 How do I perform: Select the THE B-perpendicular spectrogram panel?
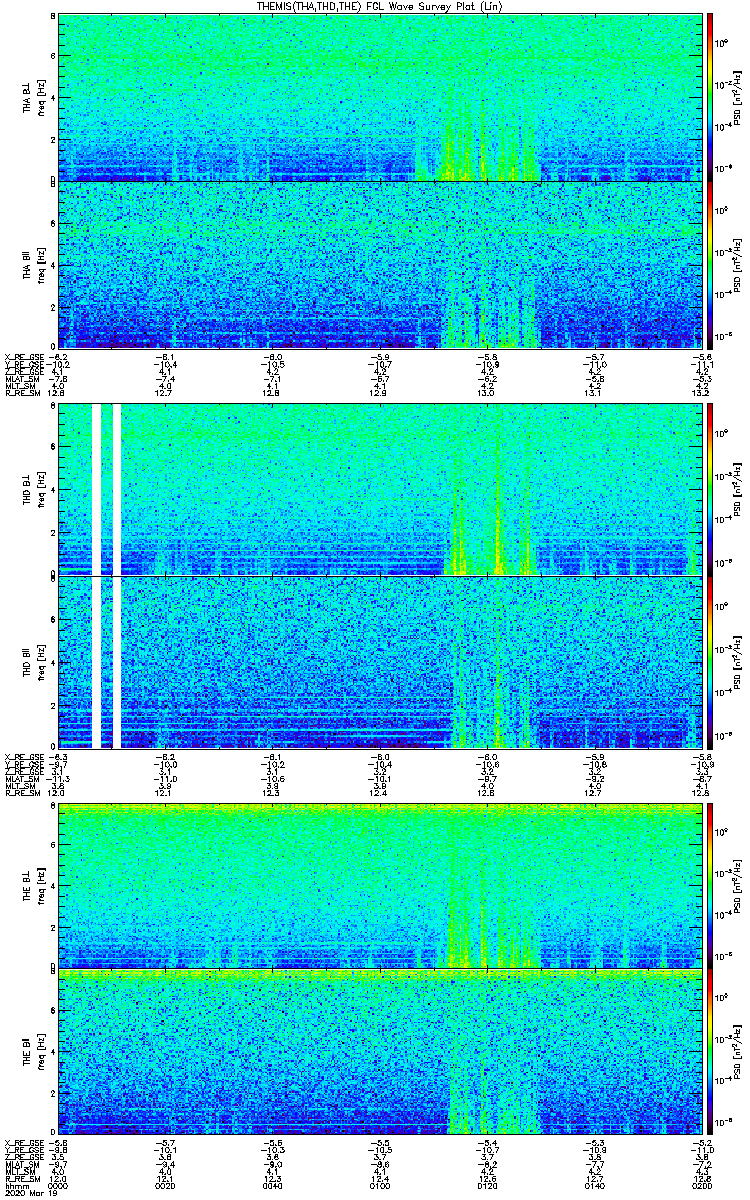[x=378, y=884]
